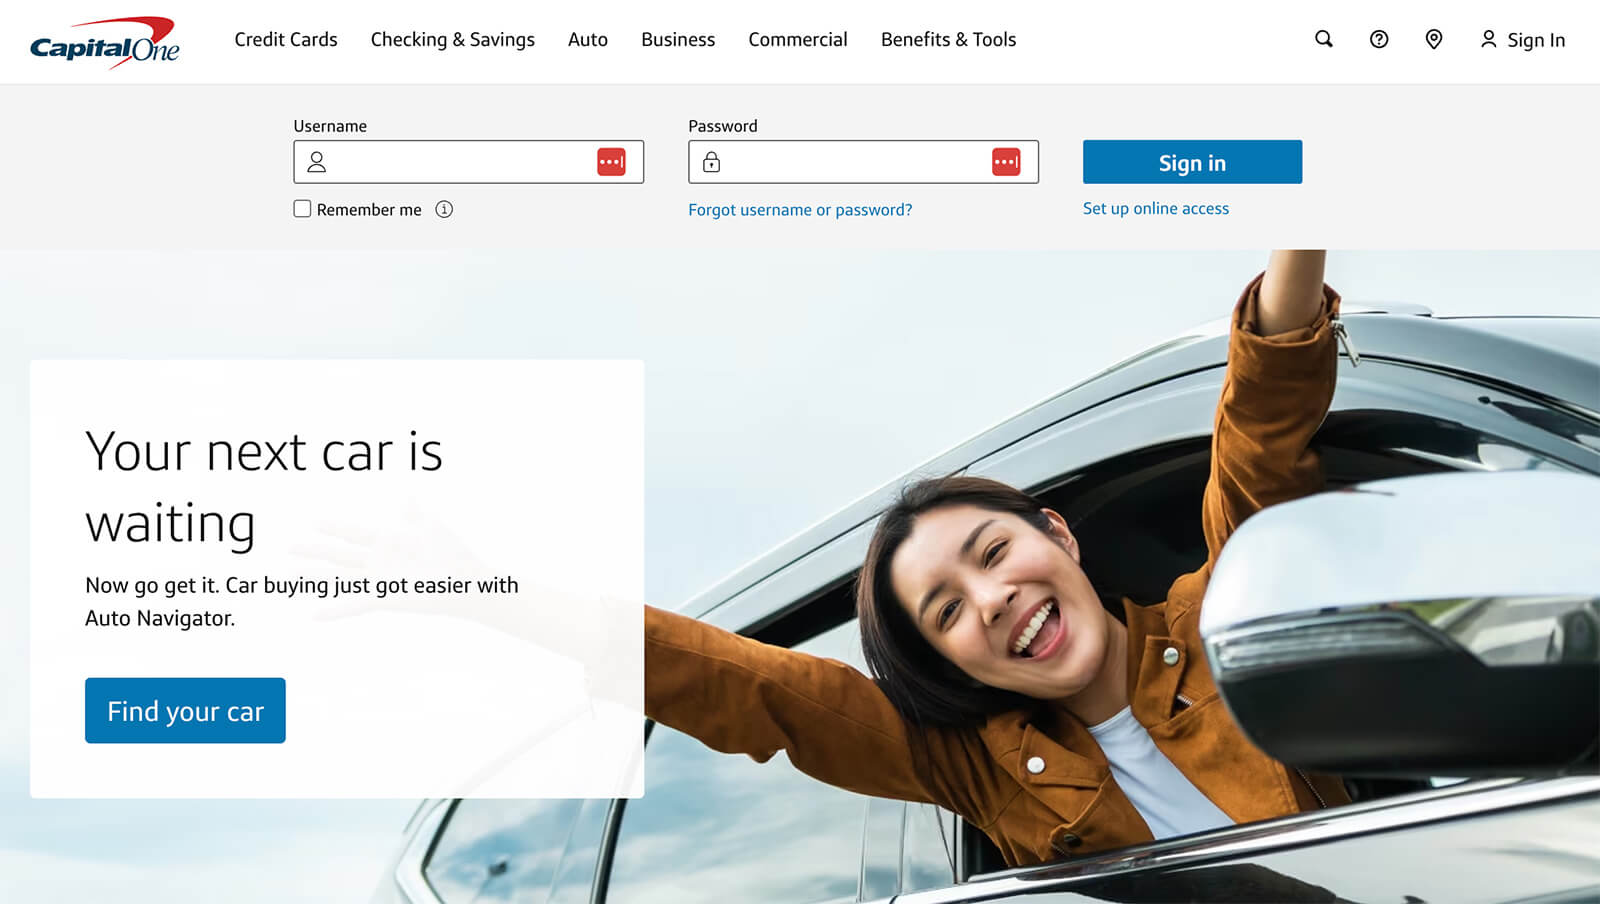The height and width of the screenshot is (904, 1600).
Task: Click the Capital One logo
Action: click(x=105, y=42)
